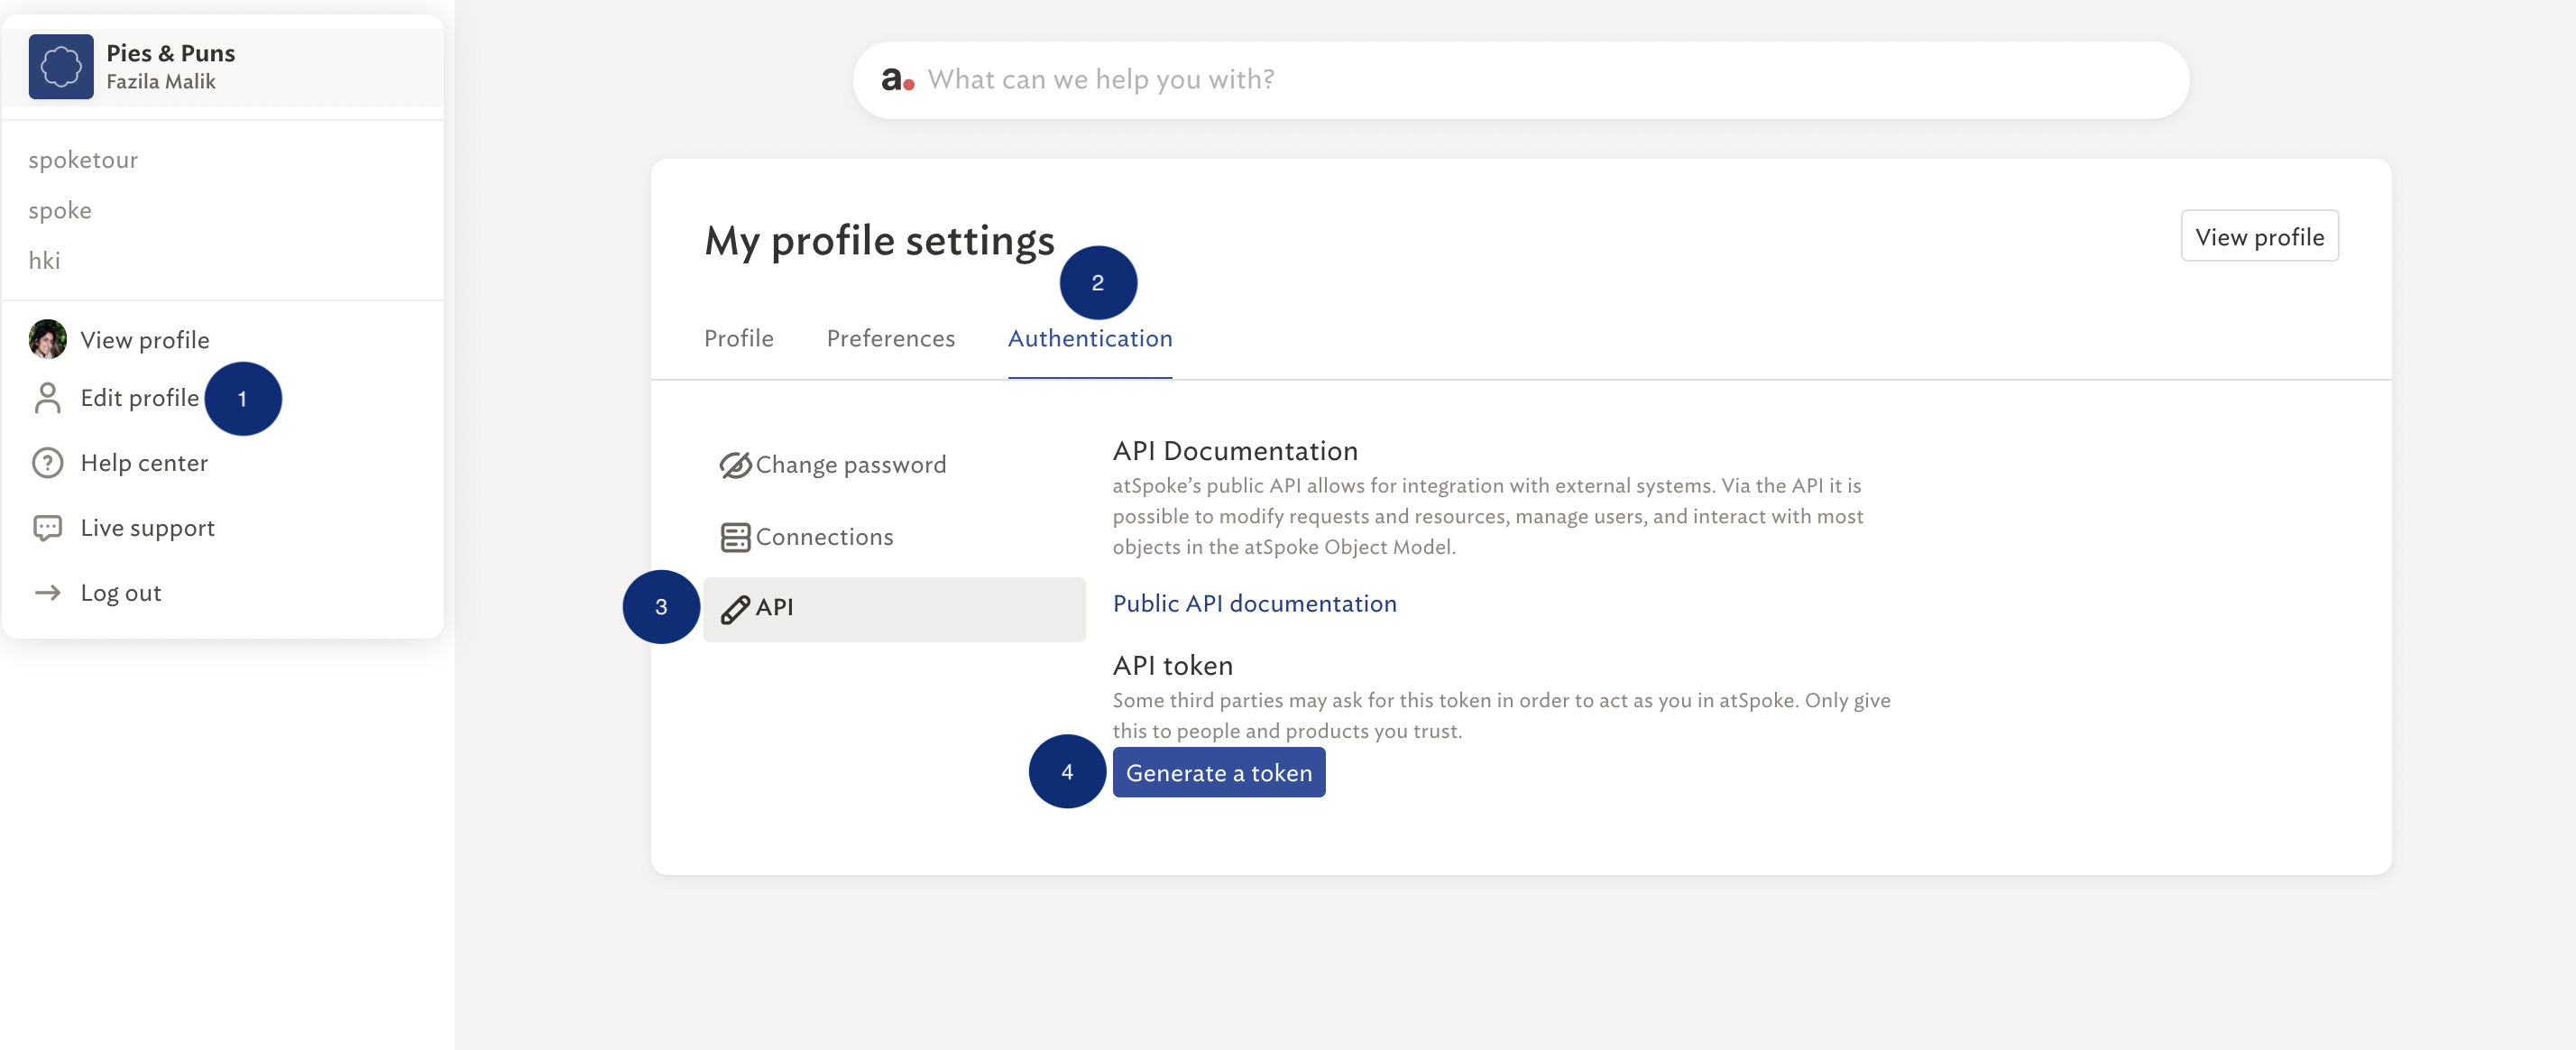
Task: Click the API Documentation heading
Action: pyautogui.click(x=1235, y=451)
